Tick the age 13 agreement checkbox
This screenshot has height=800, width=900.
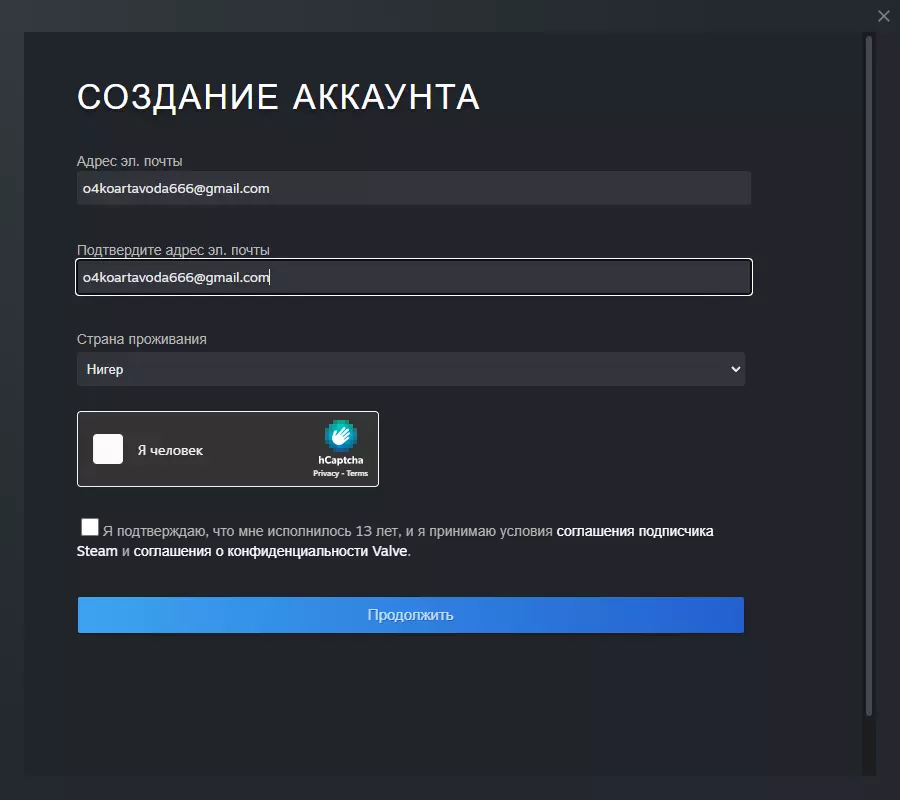pyautogui.click(x=90, y=527)
